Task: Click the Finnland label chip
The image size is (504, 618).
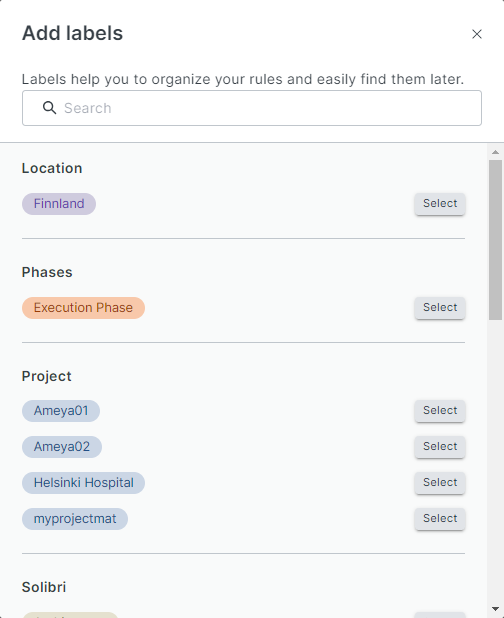Action: pos(59,204)
